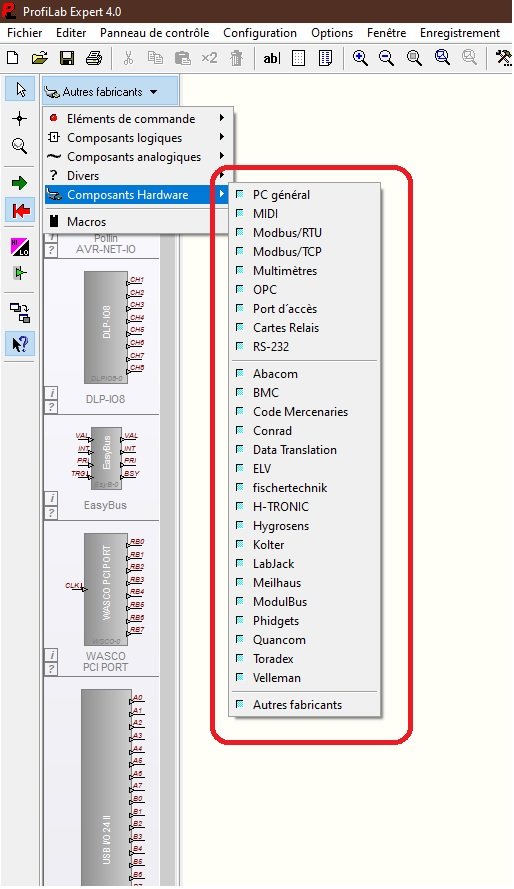Open the Options menu

click(x=332, y=33)
